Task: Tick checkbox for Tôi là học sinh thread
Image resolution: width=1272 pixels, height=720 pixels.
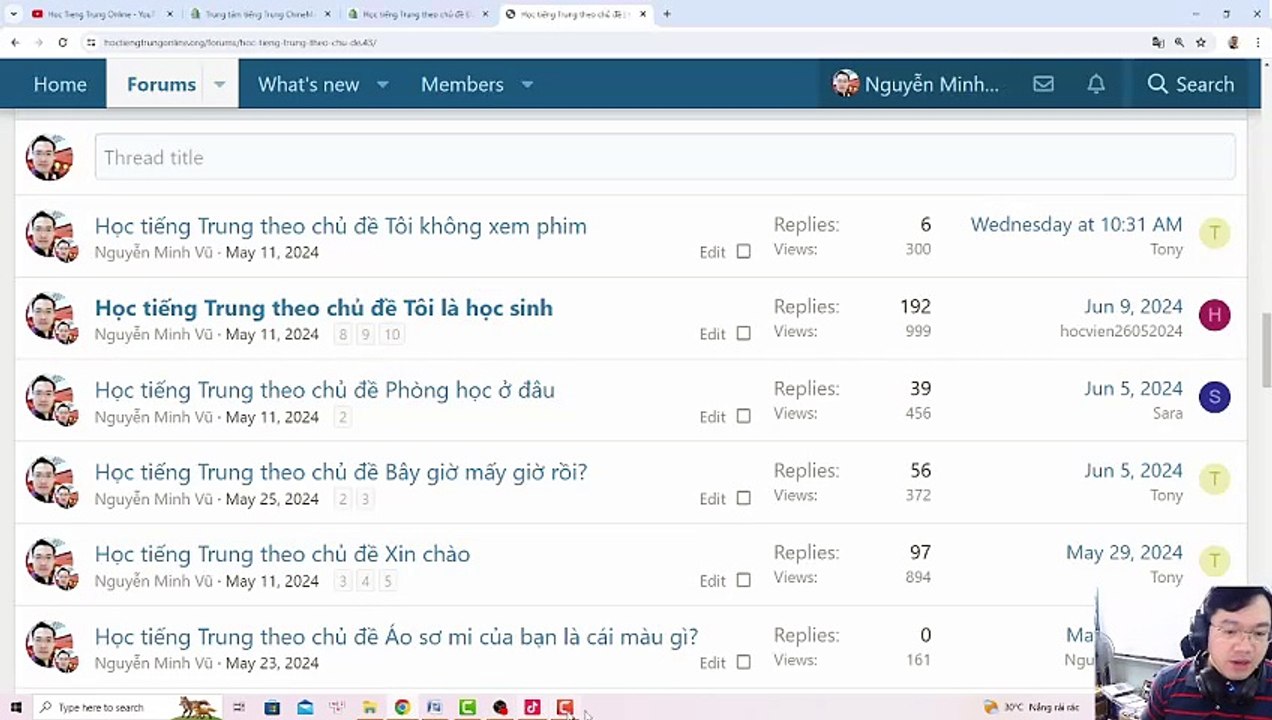Action: point(743,334)
